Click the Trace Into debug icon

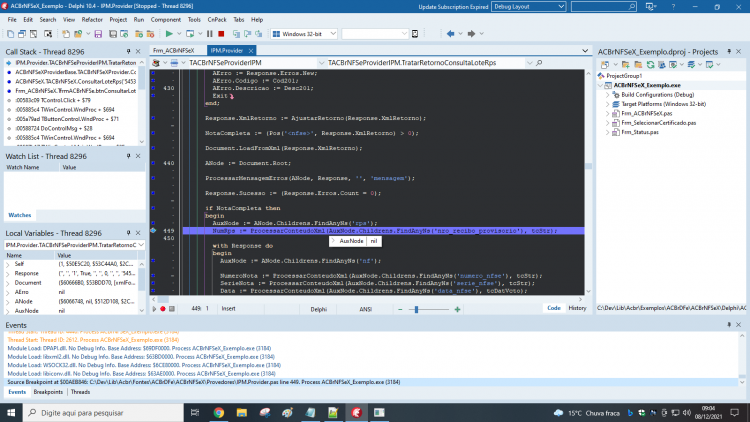(236, 34)
